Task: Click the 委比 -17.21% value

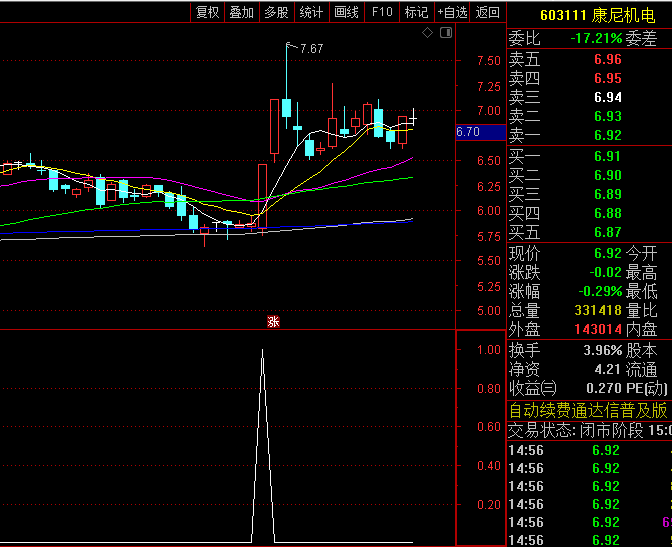Action: coord(596,39)
